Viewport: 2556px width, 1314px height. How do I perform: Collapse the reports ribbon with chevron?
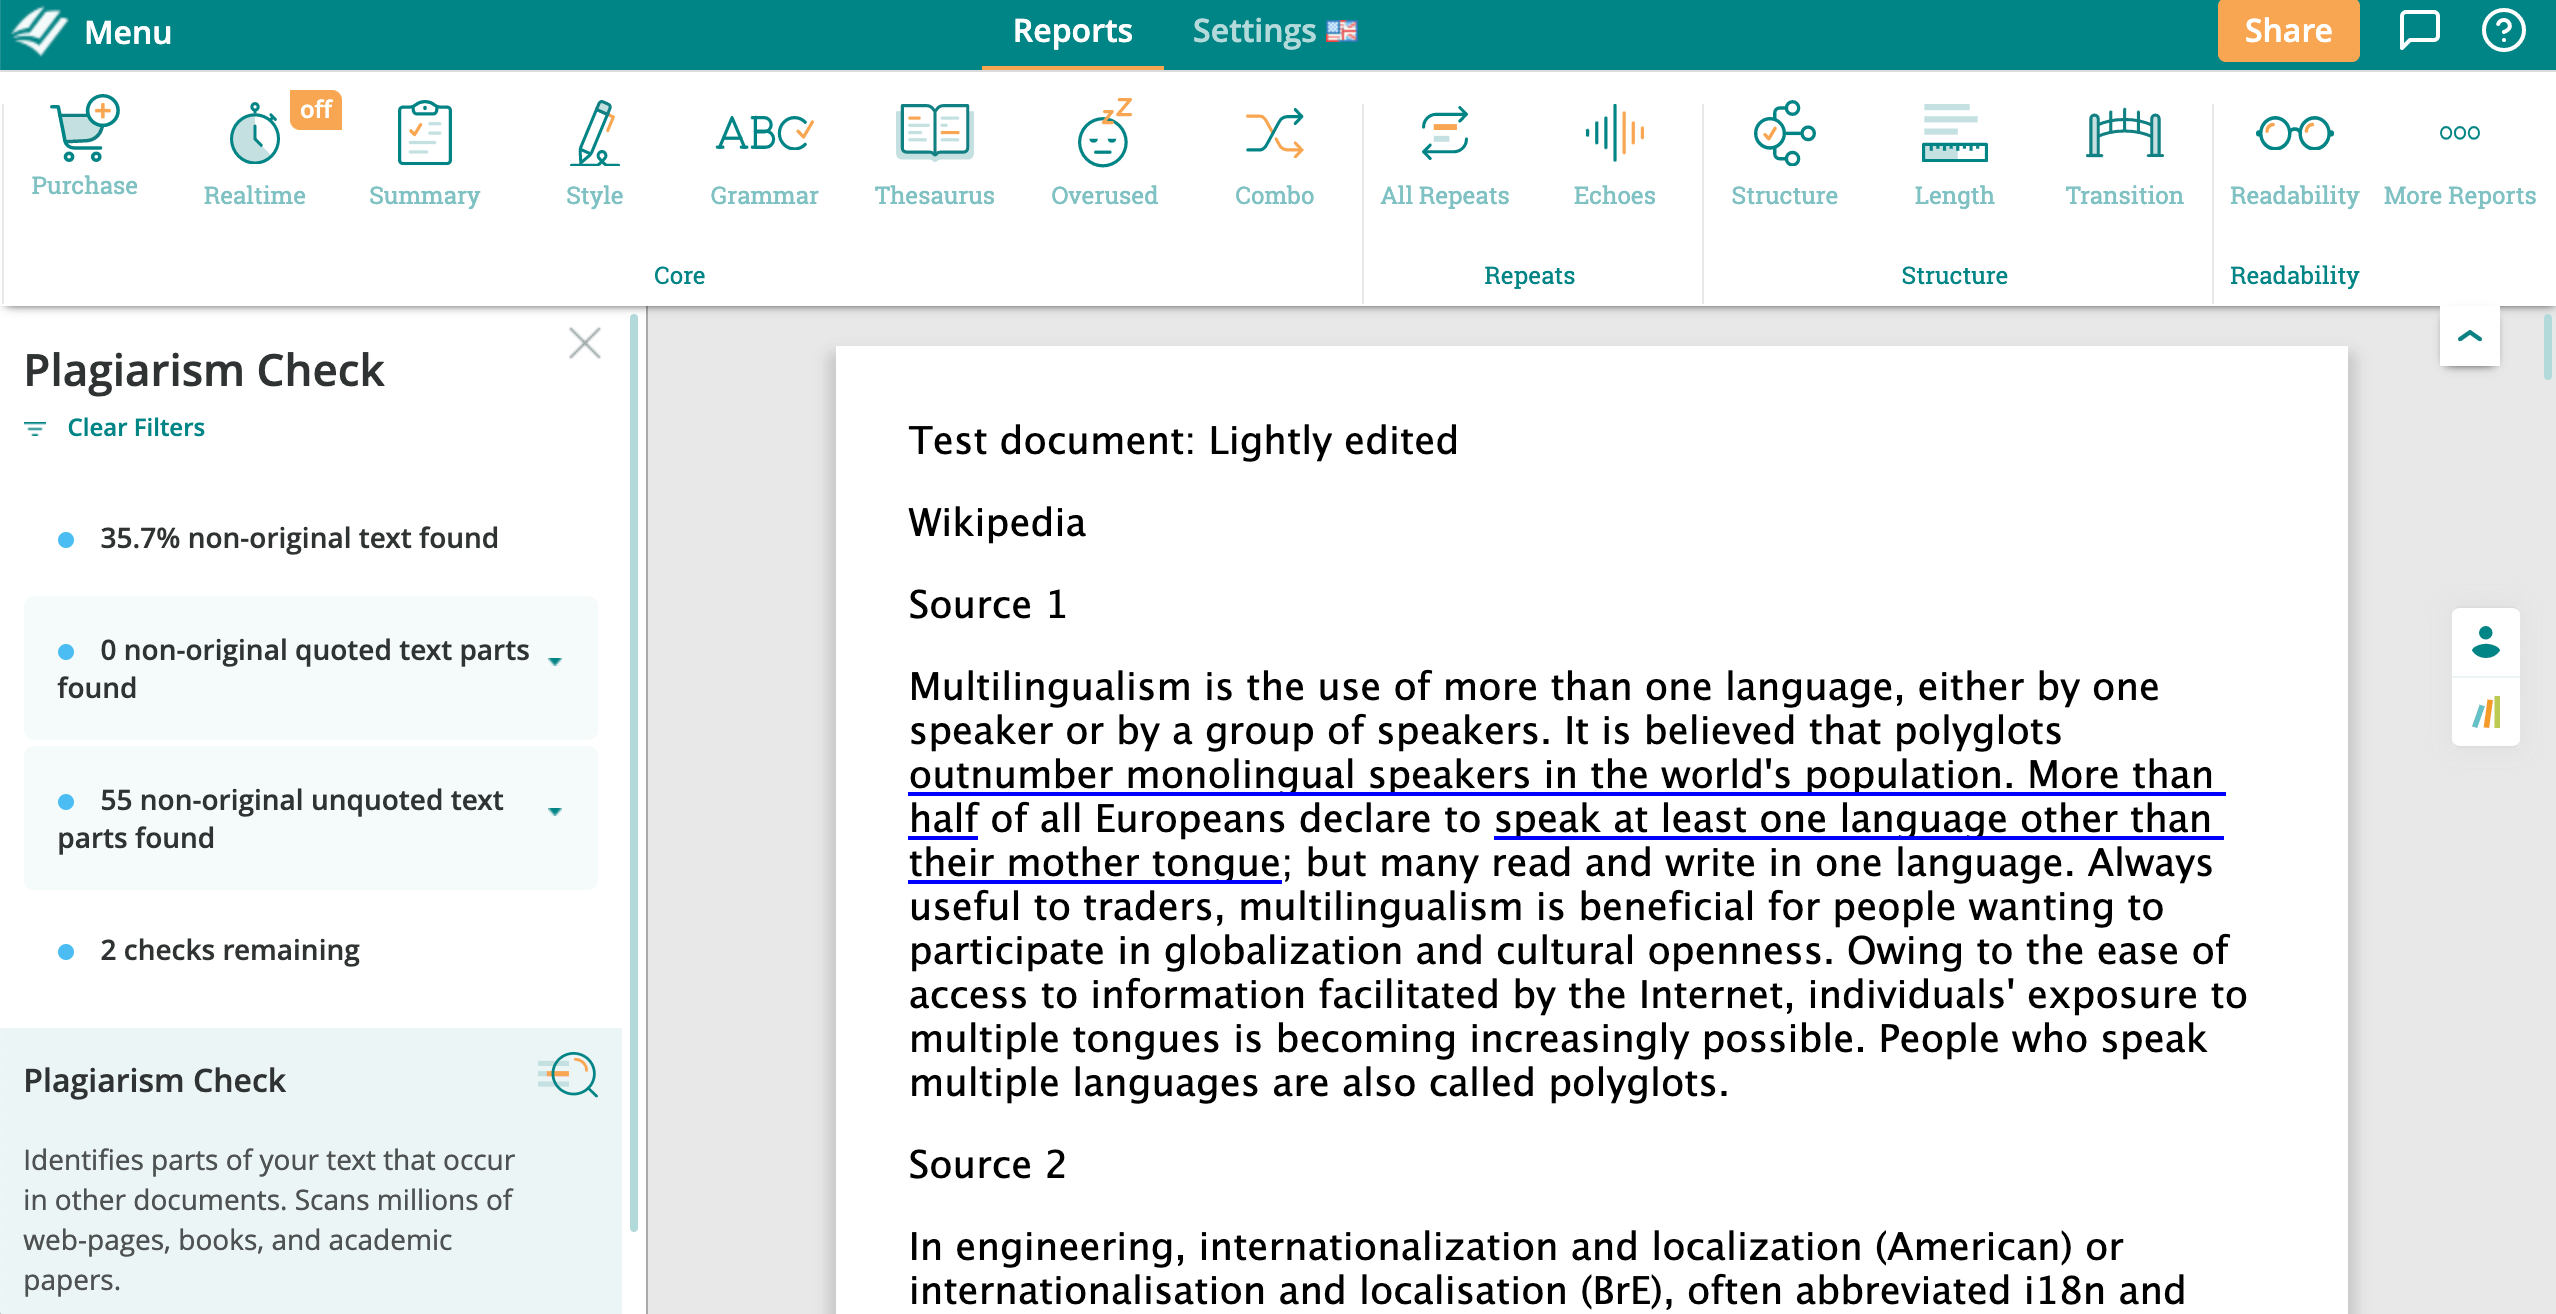point(2469,336)
